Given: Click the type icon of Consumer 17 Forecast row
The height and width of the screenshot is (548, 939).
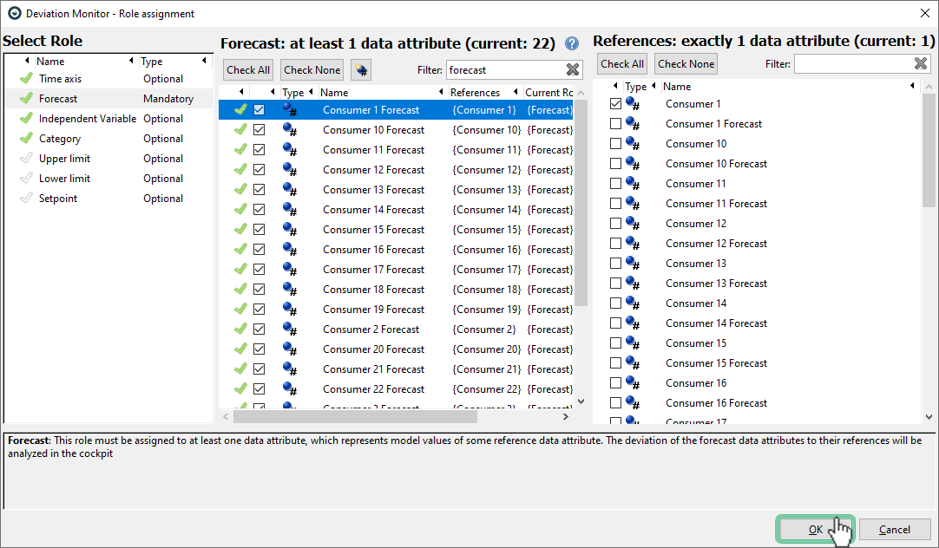Looking at the screenshot, I should pos(290,270).
